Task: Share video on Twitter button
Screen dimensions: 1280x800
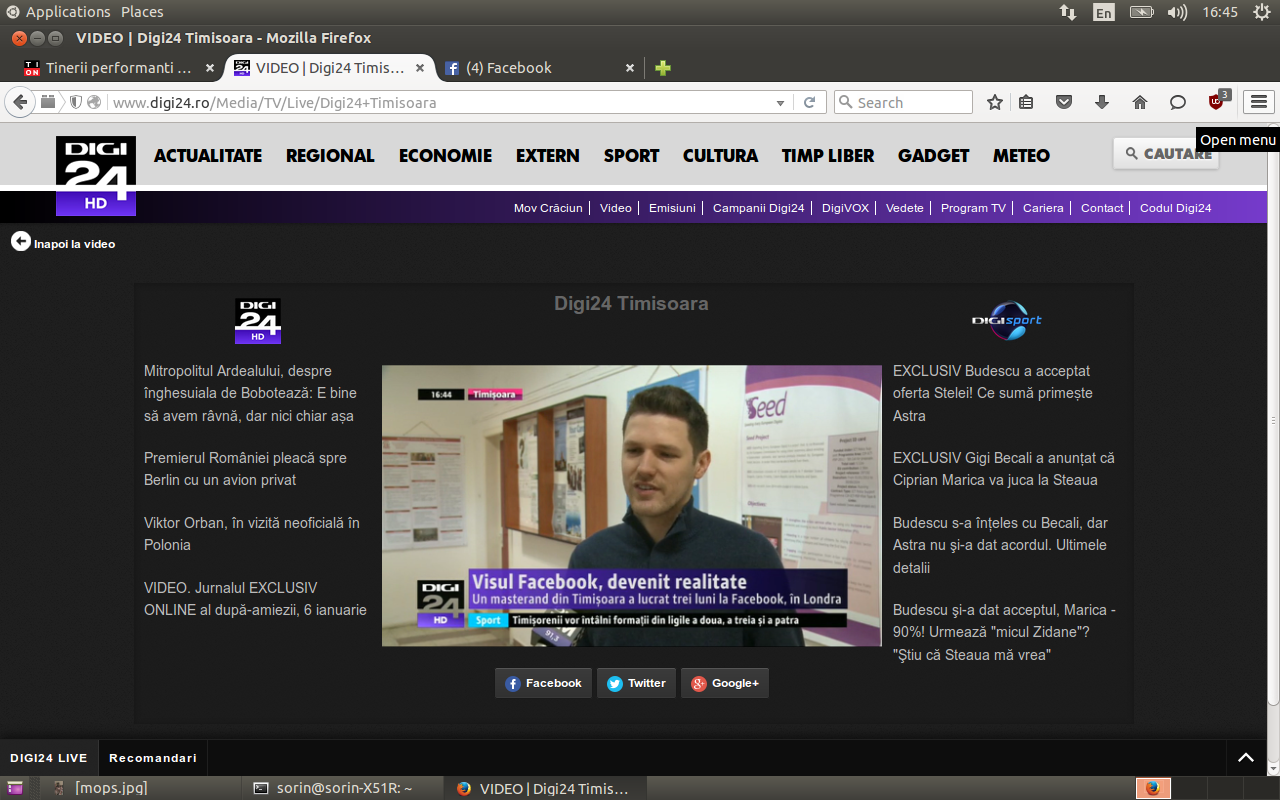Action: tap(636, 683)
